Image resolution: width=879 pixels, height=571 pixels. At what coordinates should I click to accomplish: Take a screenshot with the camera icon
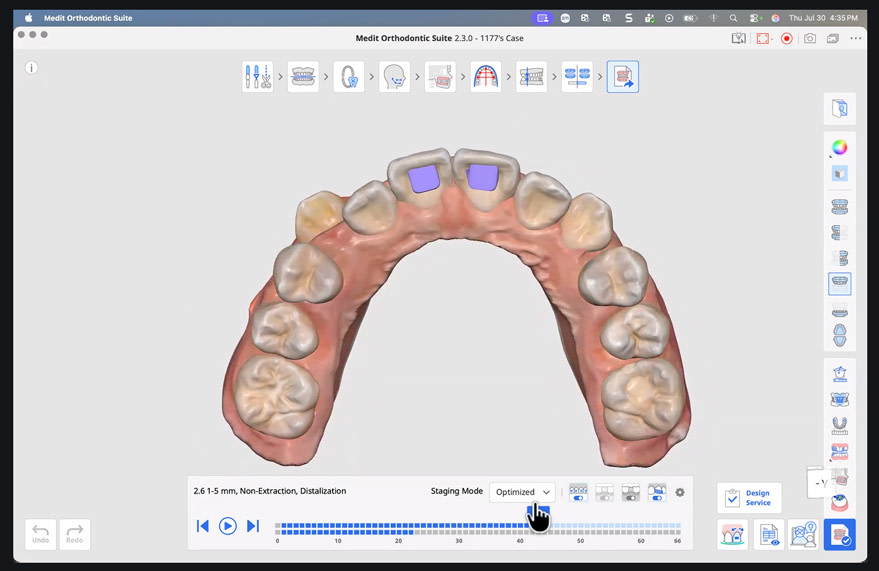pyautogui.click(x=809, y=39)
